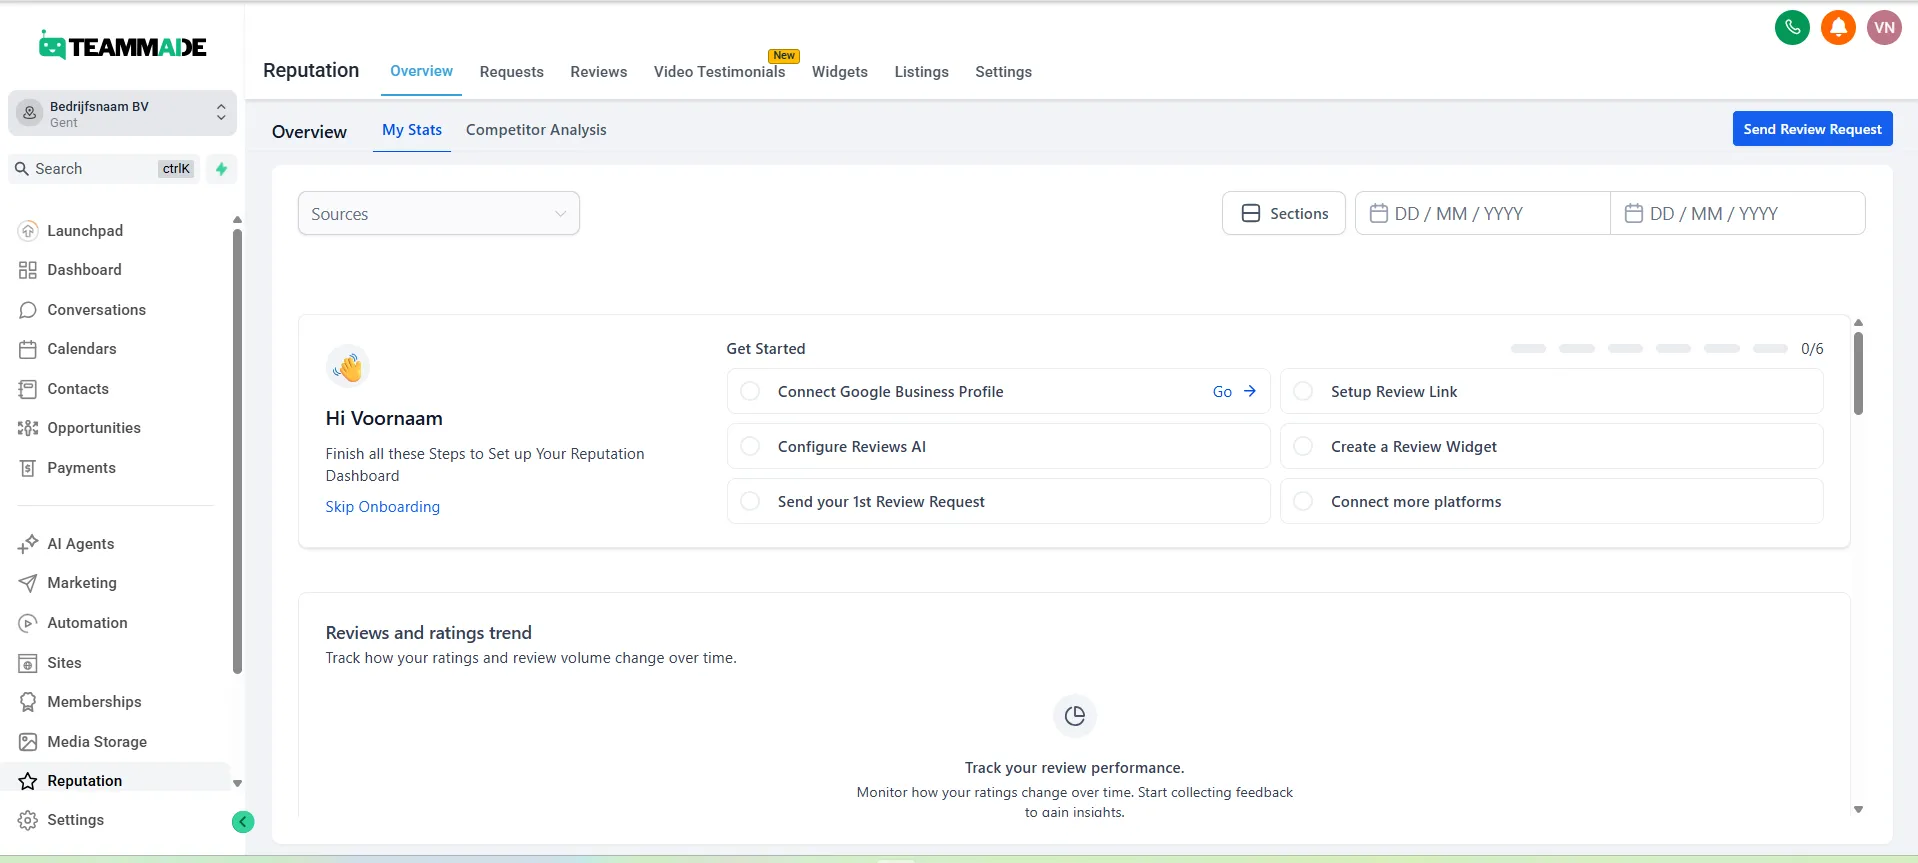Open Conversations in the sidebar
1918x863 pixels.
96,310
